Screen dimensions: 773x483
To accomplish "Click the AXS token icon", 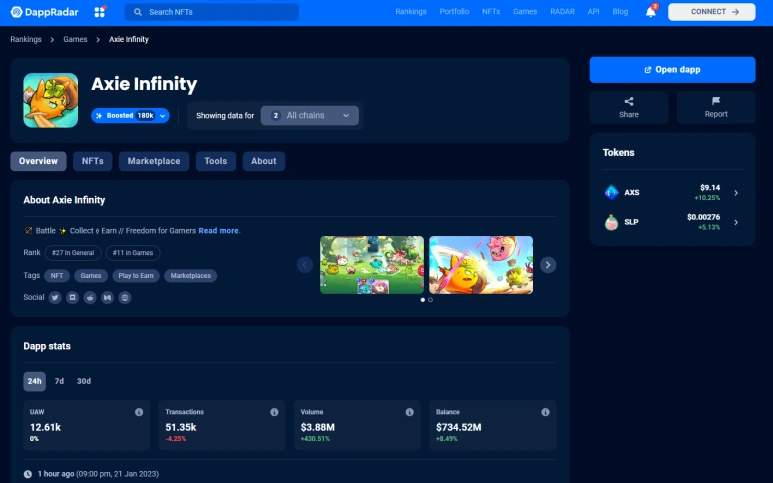I will point(611,192).
